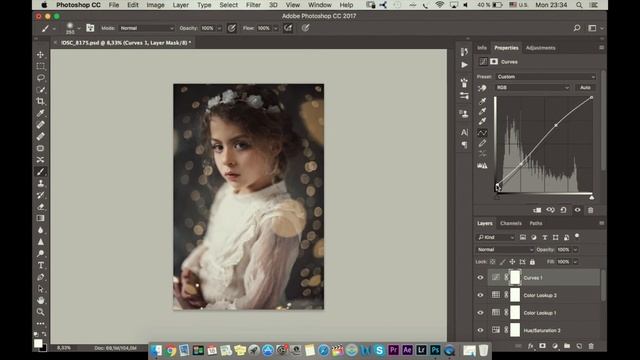The height and width of the screenshot is (360, 640).
Task: Click the midpoint control on the curve
Action: [x=556, y=125]
